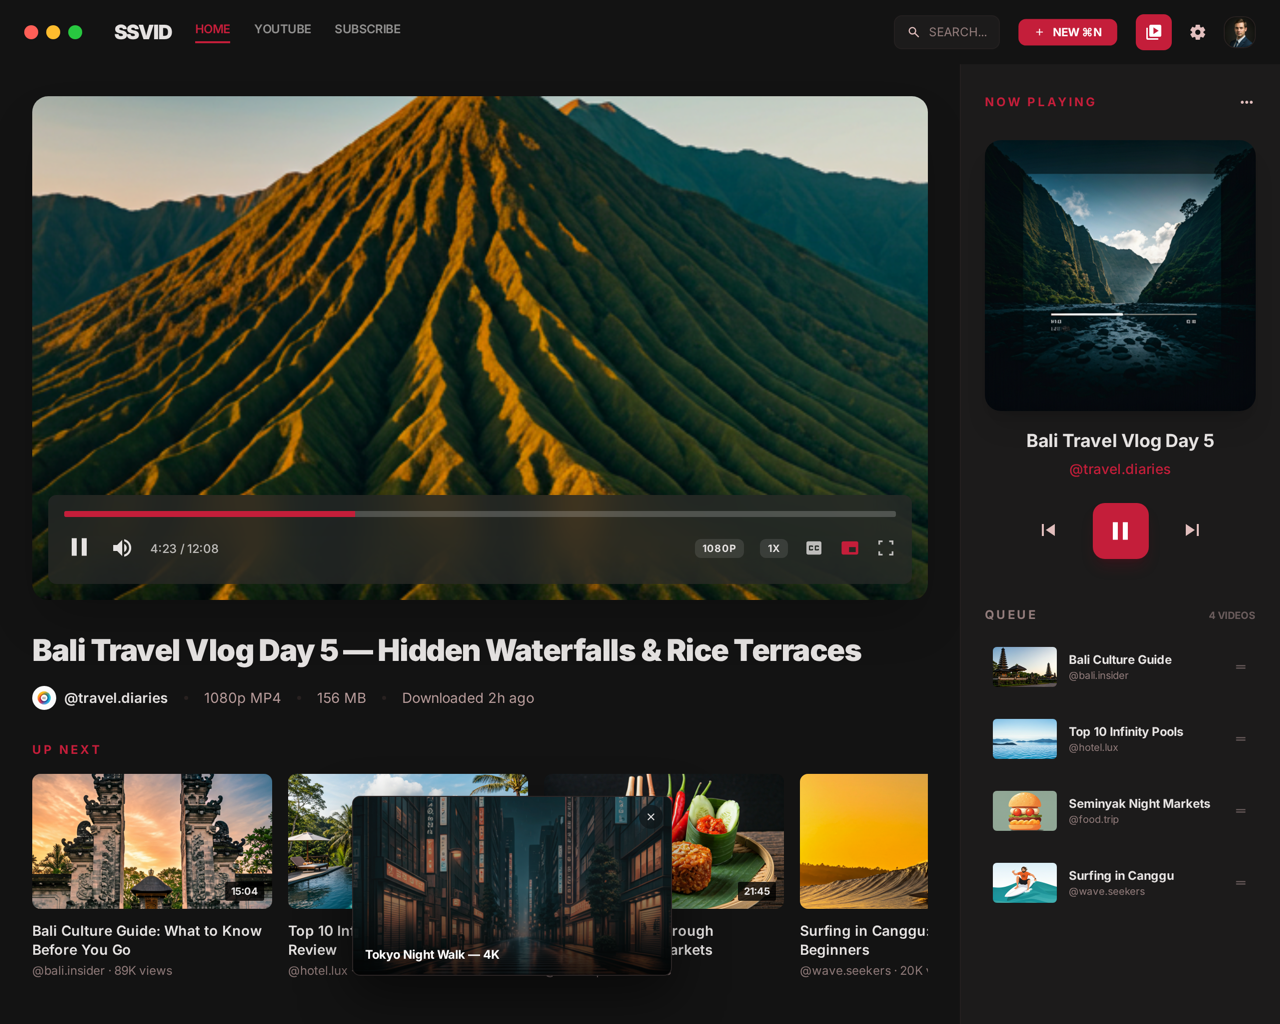Screen dimensions: 1280x1024
Task: Toggle closed captions with the CC button
Action: [813, 548]
